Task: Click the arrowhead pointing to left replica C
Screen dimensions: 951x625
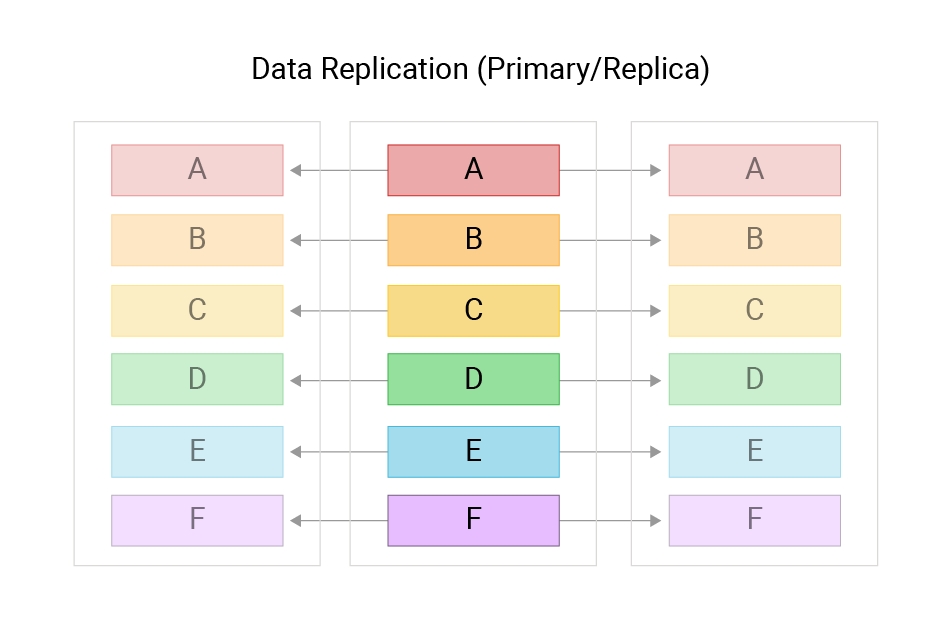Action: coord(297,311)
